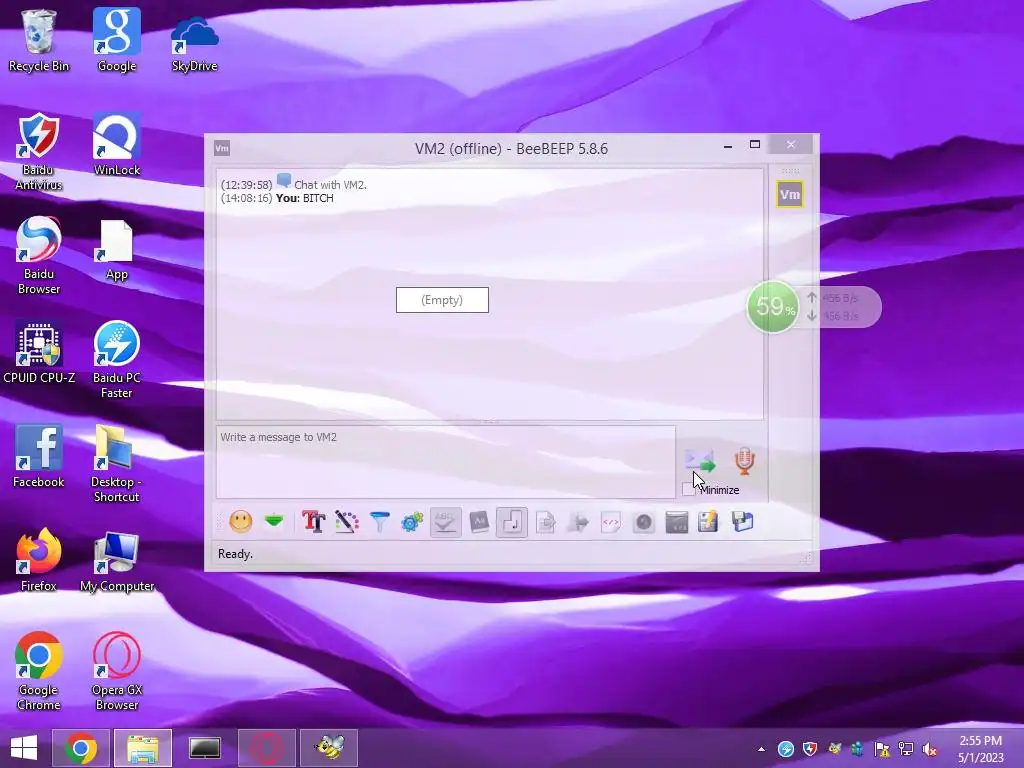The height and width of the screenshot is (768, 1024).
Task: Open My Computer desktop icon
Action: point(117,560)
